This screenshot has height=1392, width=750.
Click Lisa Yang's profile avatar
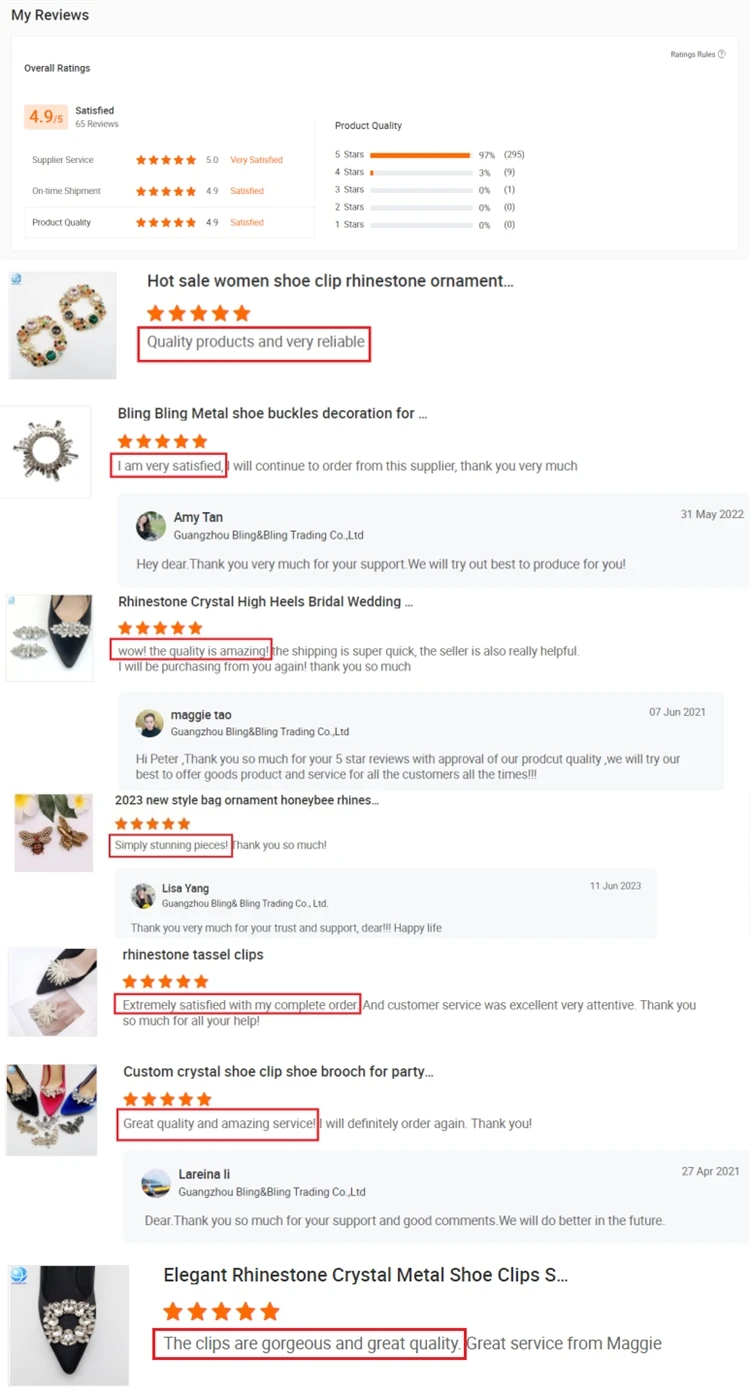(x=144, y=894)
